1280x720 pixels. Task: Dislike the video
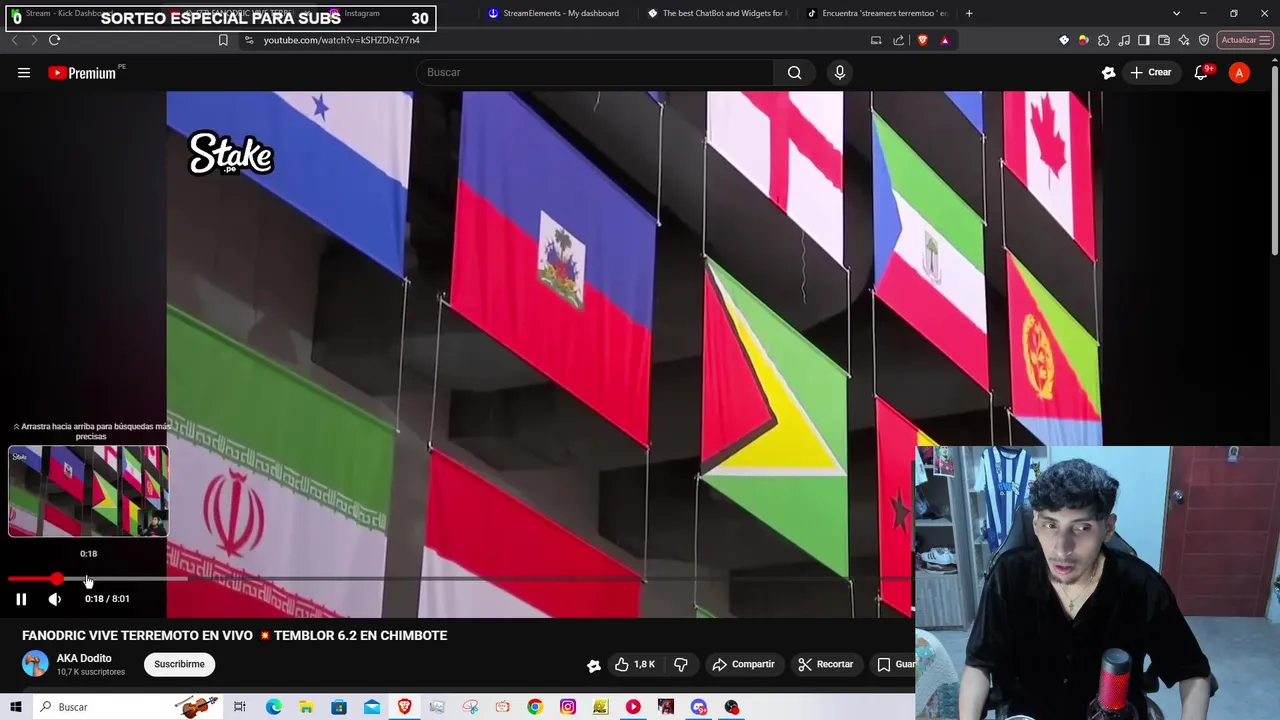(x=681, y=664)
